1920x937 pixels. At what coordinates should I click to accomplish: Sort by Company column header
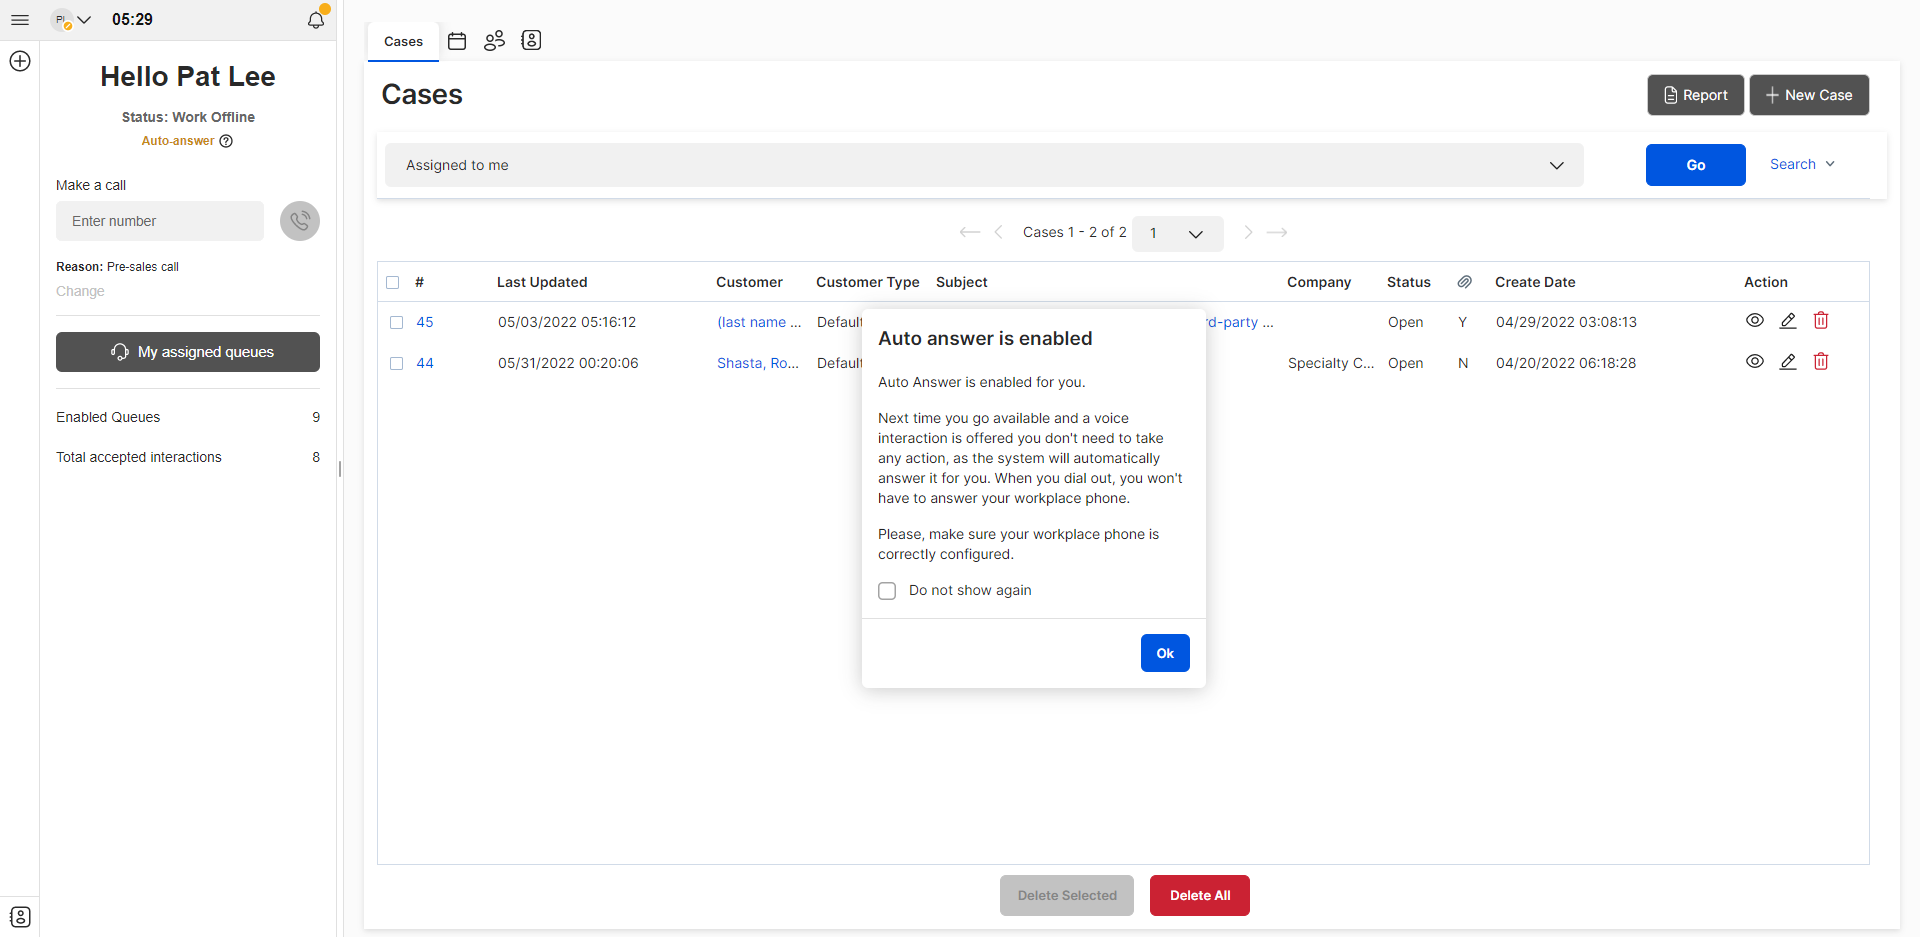click(1319, 282)
